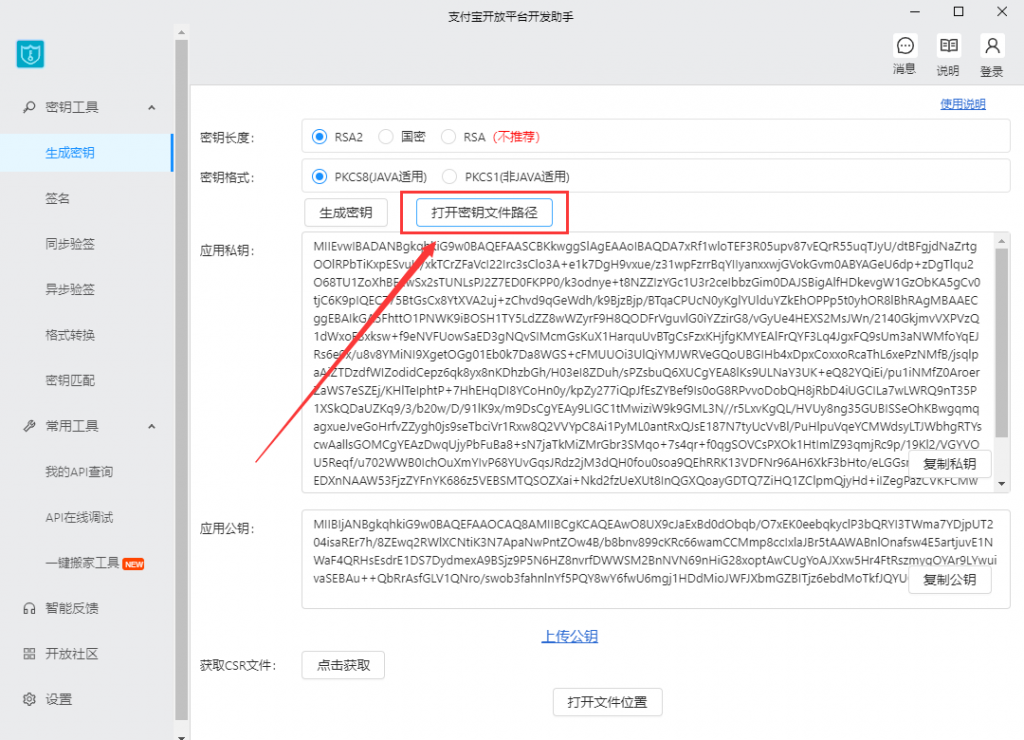The height and width of the screenshot is (740, 1024).
Task: Choose PKCS8(JAVA适用) key format
Action: click(319, 176)
